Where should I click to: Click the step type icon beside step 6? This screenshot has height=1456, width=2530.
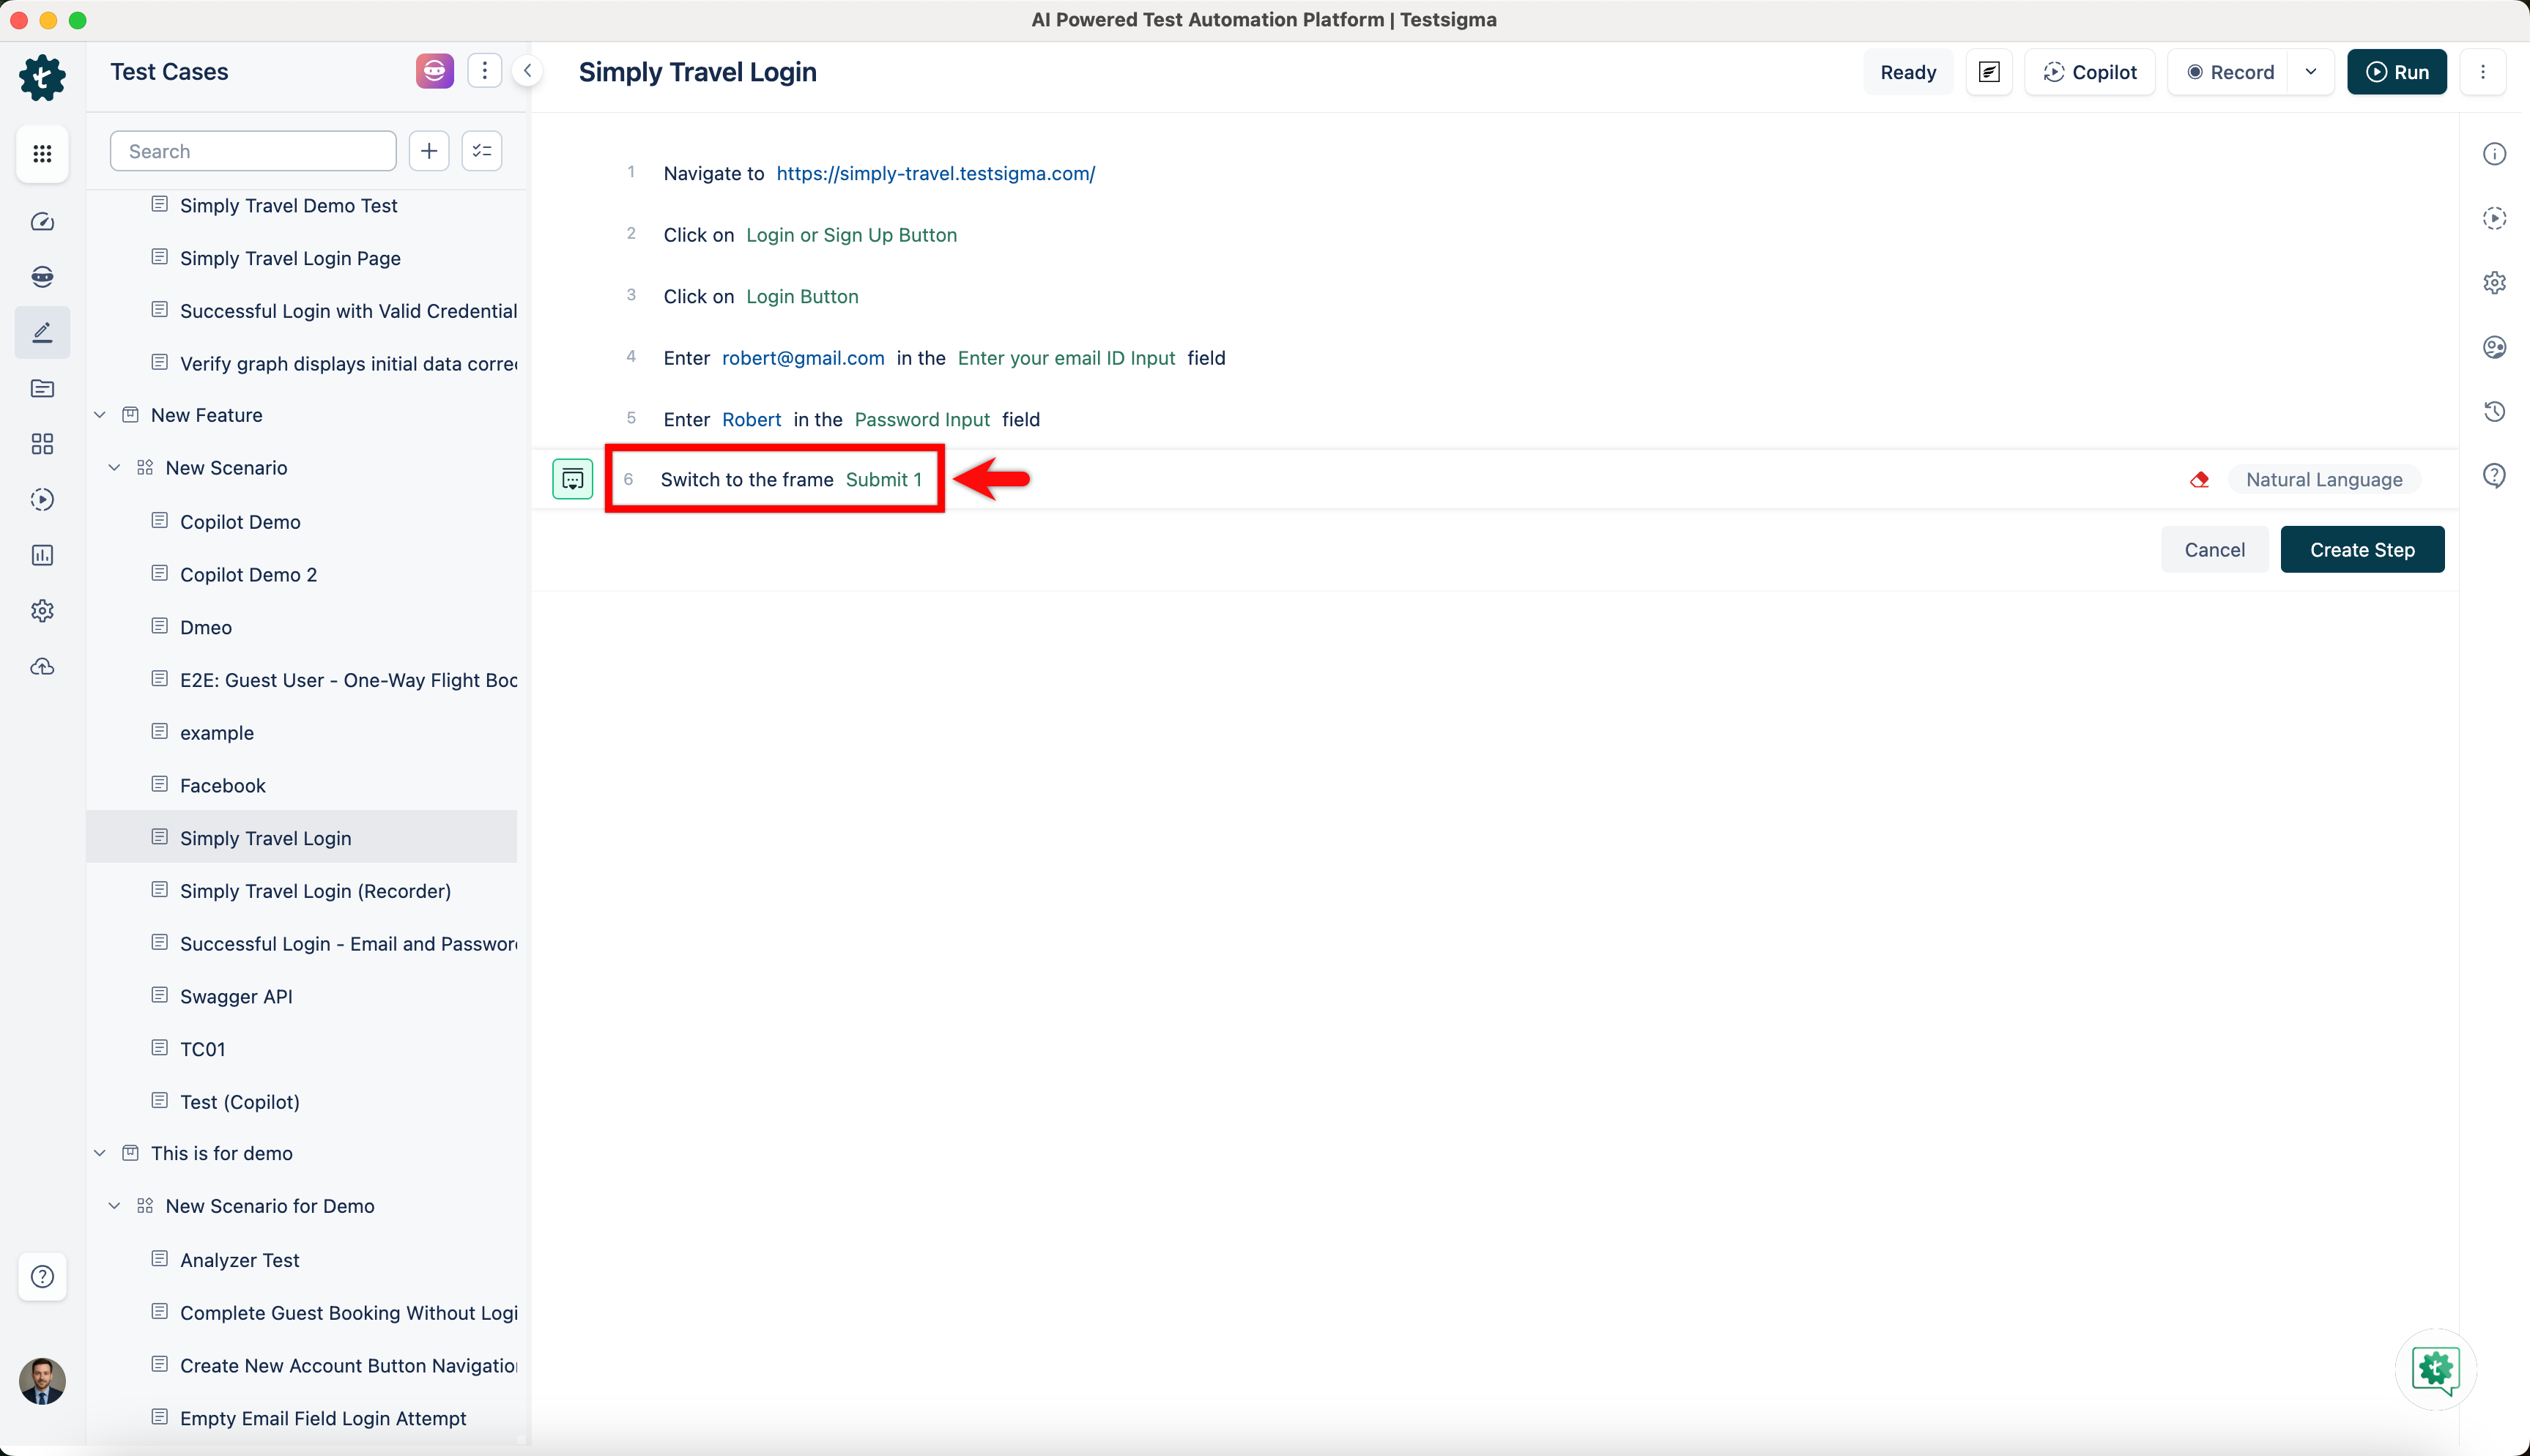573,479
